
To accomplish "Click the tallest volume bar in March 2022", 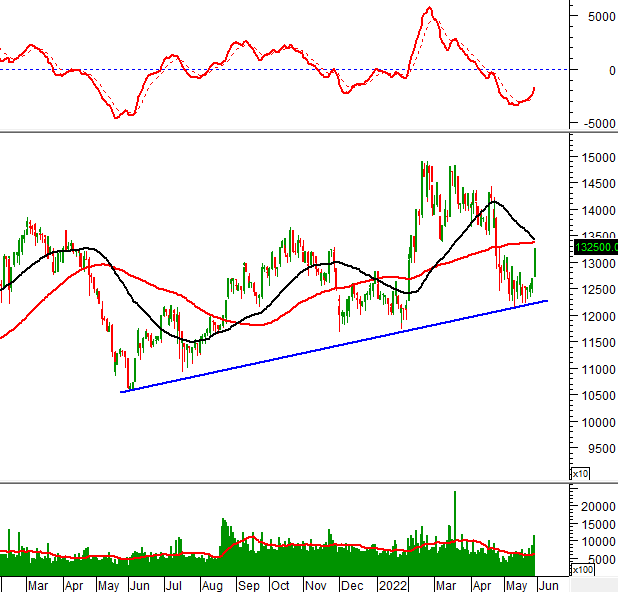I will tap(455, 520).
